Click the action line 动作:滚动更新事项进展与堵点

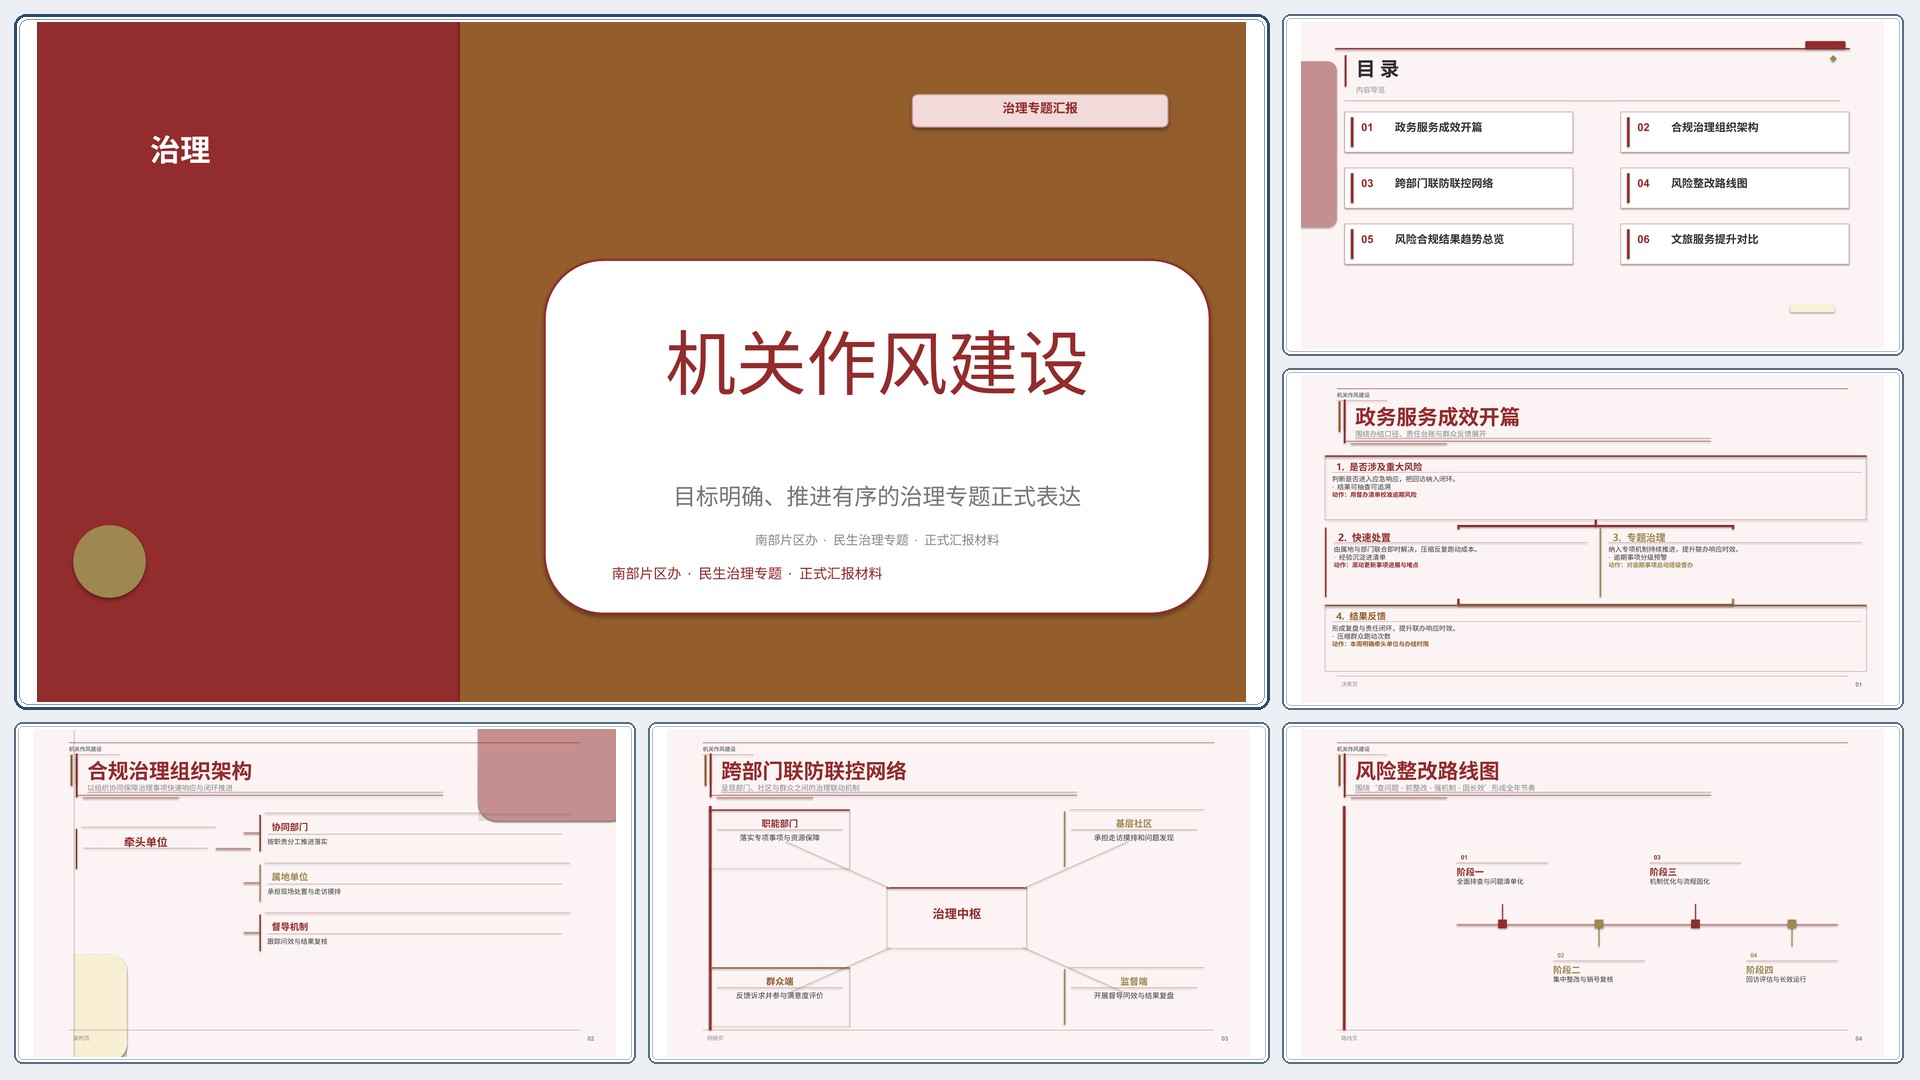coord(1375,565)
